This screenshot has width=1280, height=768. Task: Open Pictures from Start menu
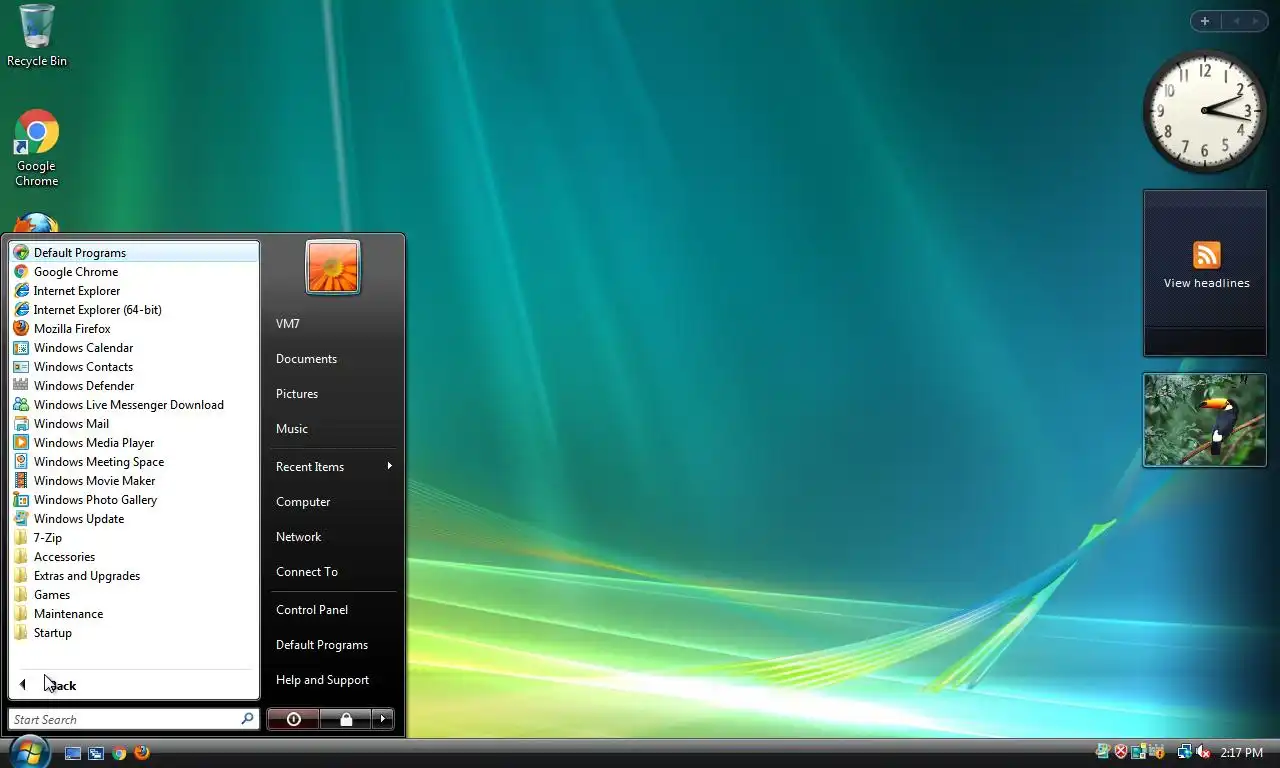tap(333, 394)
